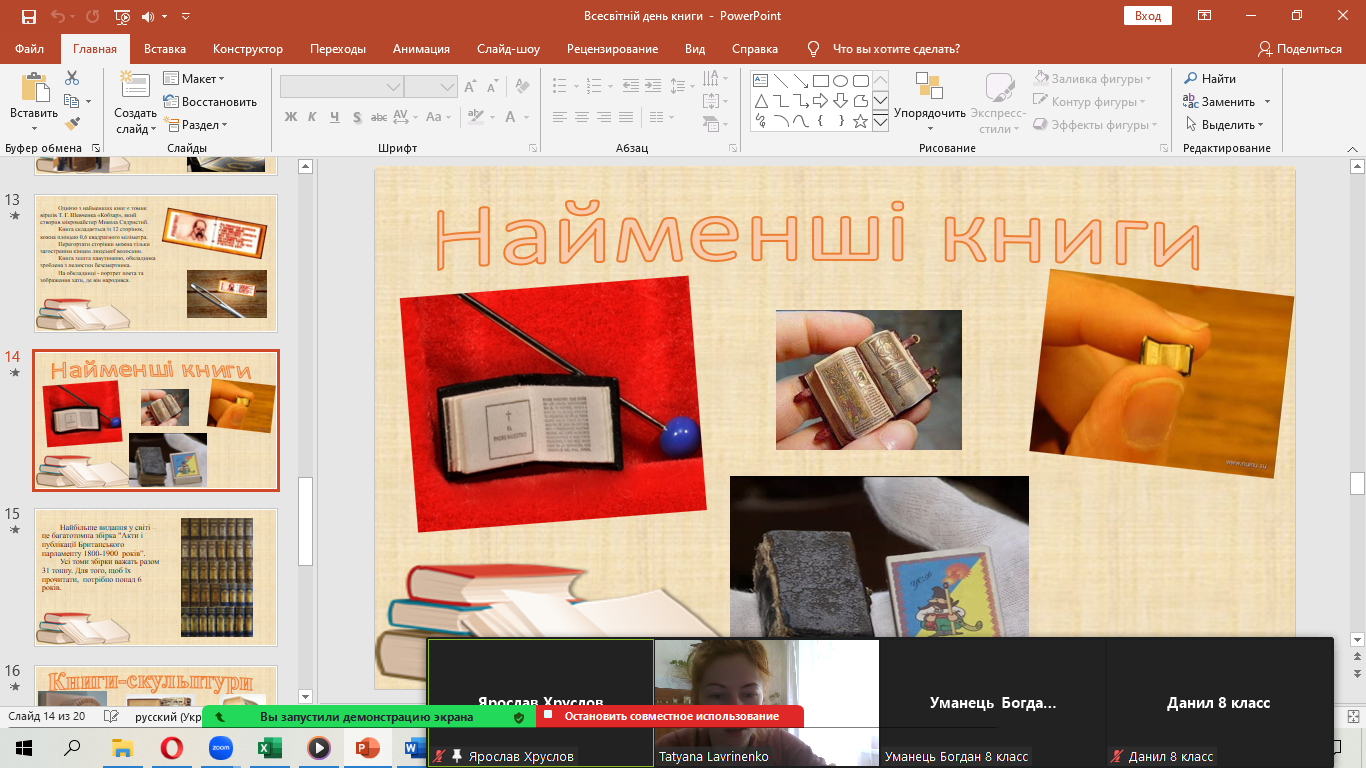Click the Cut scissors icon

coord(72,78)
